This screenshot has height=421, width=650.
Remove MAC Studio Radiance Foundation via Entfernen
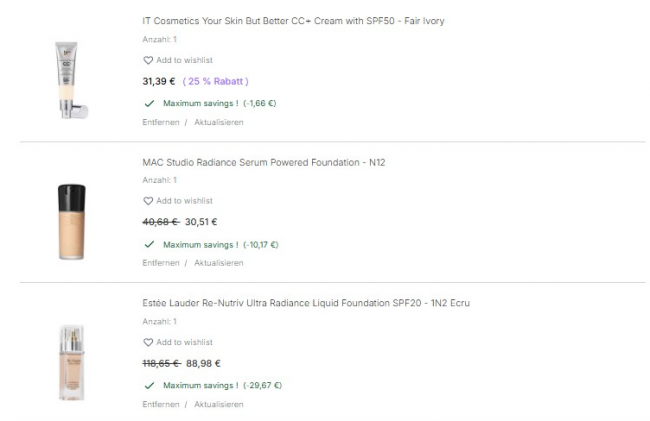tap(161, 263)
